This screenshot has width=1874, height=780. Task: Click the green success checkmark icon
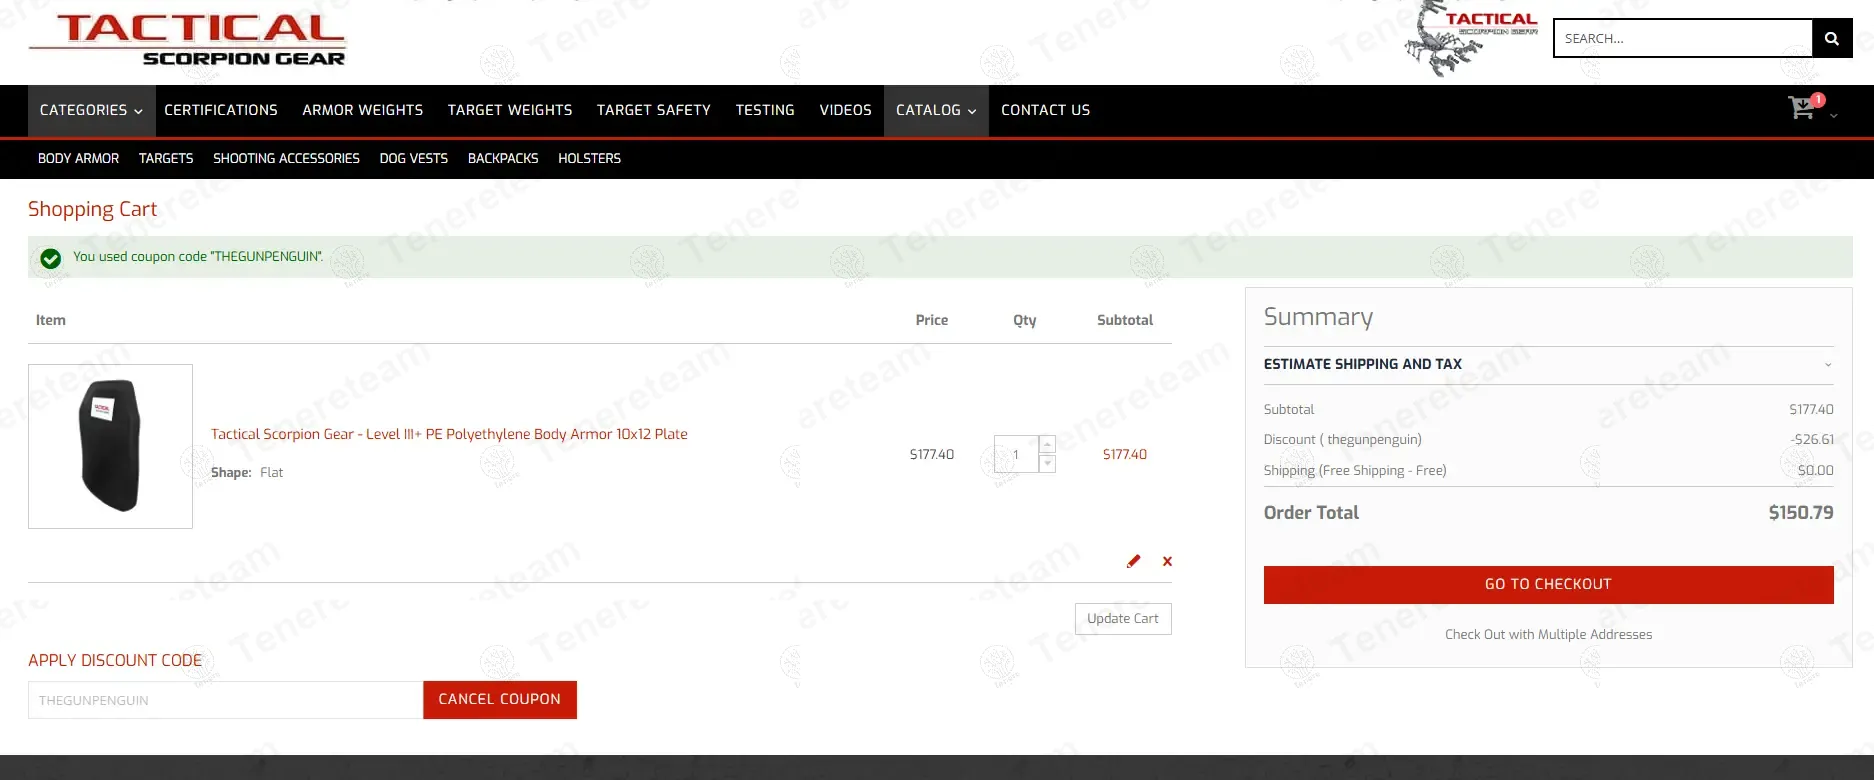(x=51, y=259)
